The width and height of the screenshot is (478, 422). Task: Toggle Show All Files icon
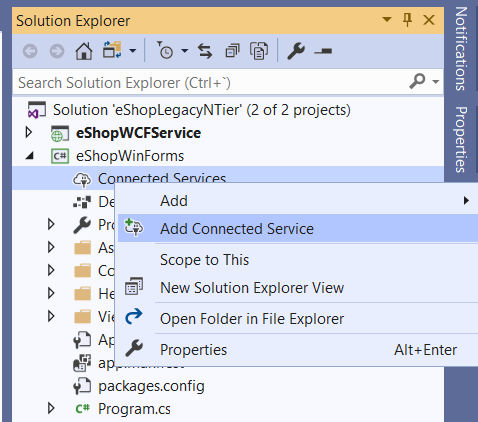tap(259, 51)
